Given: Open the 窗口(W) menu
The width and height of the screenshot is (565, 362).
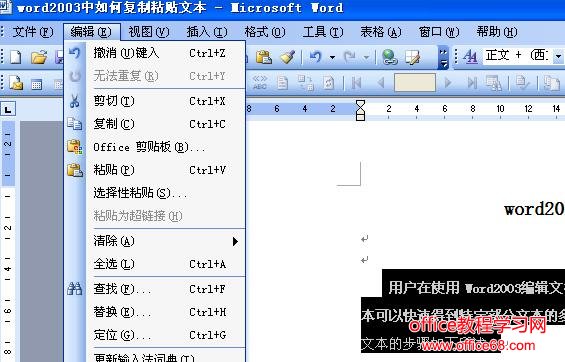Looking at the screenshot, I should (x=439, y=32).
